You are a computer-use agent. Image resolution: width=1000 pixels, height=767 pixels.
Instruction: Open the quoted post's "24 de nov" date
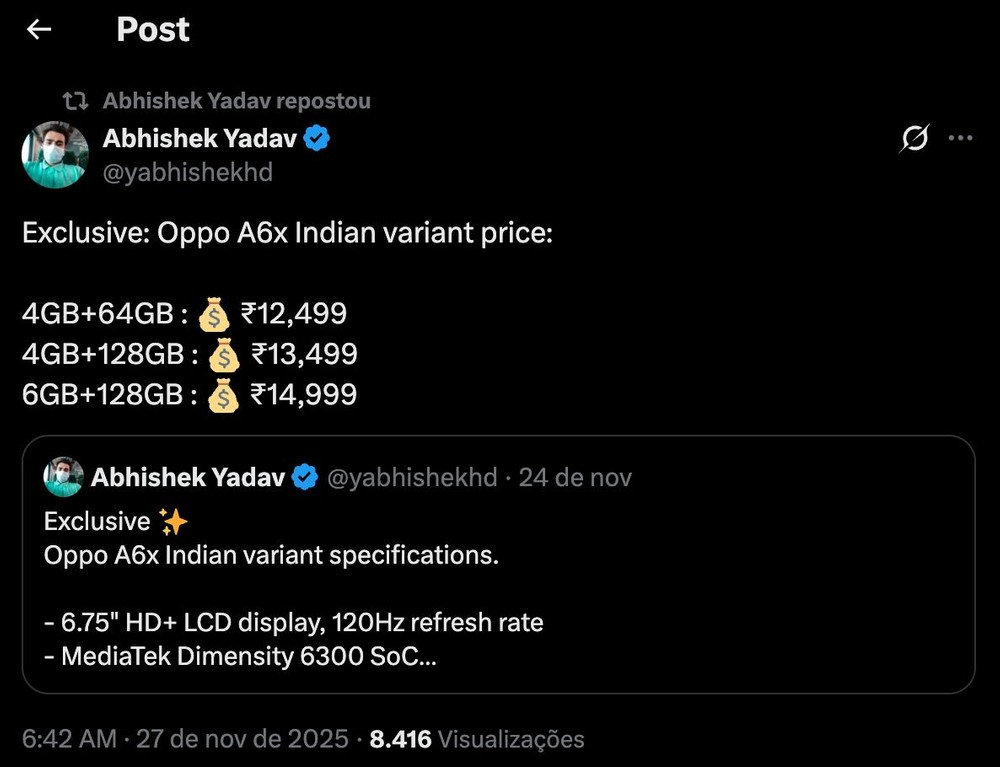[x=575, y=478]
